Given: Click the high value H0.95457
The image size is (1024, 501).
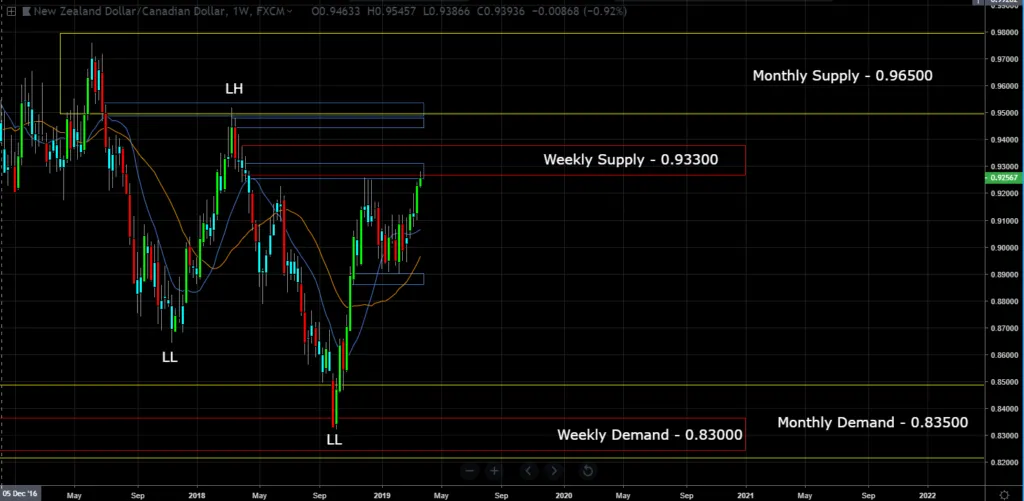Looking at the screenshot, I should pos(394,11).
